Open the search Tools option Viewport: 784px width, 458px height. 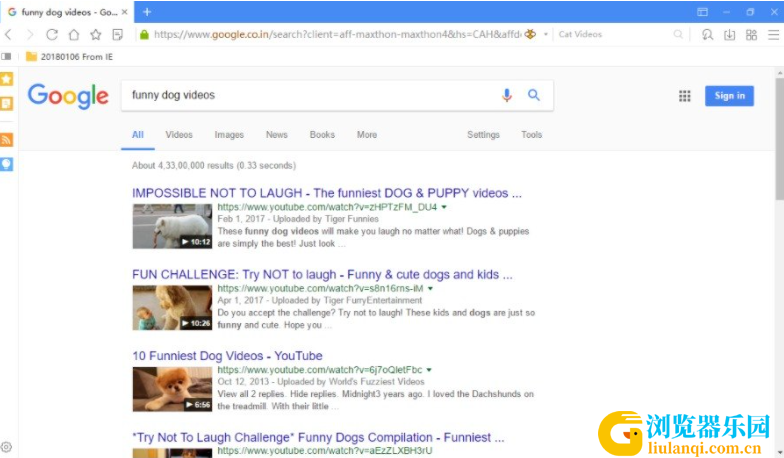532,135
